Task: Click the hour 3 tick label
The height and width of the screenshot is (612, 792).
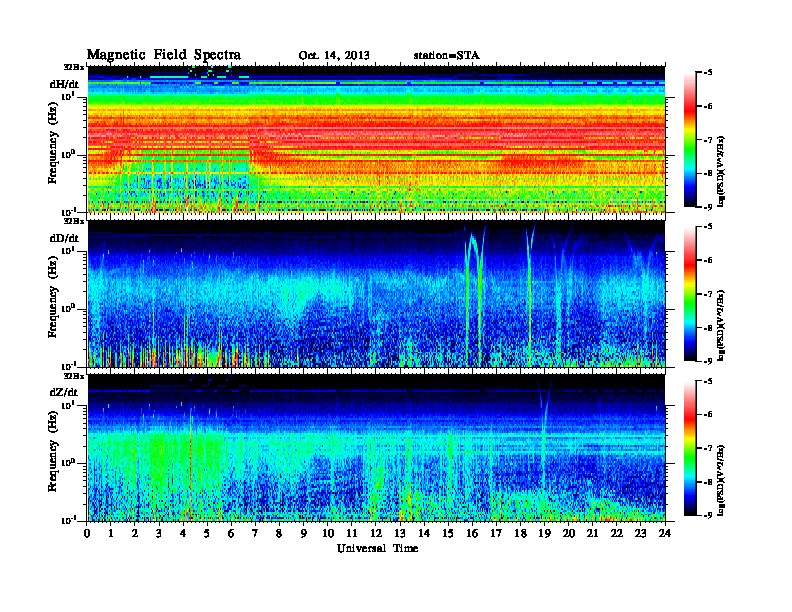Action: pos(159,533)
